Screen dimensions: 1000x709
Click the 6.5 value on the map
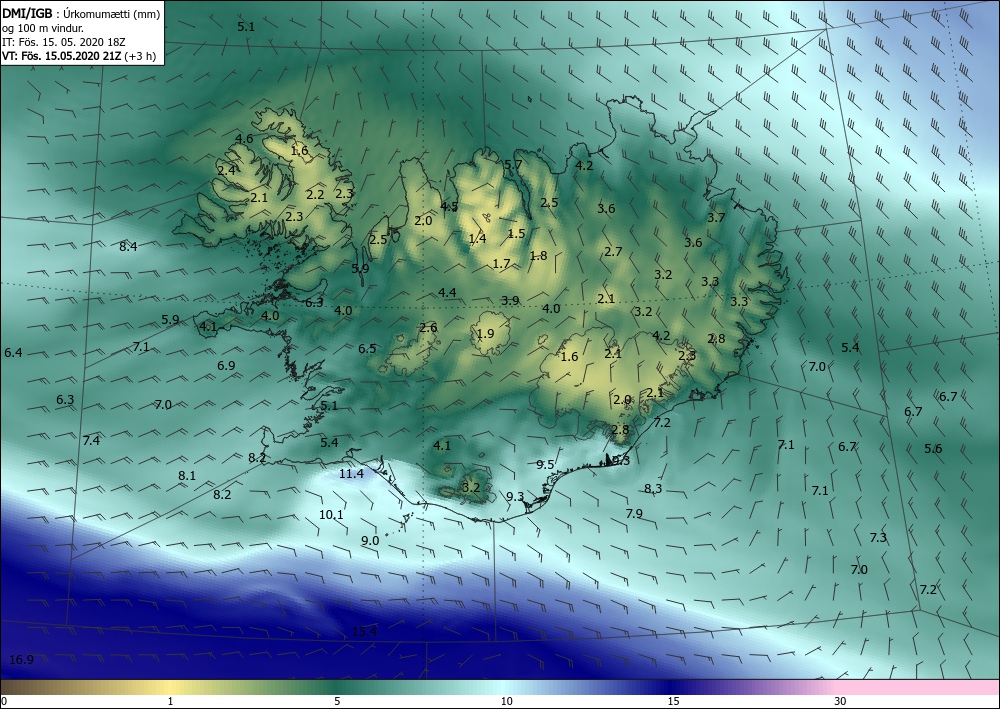[367, 348]
